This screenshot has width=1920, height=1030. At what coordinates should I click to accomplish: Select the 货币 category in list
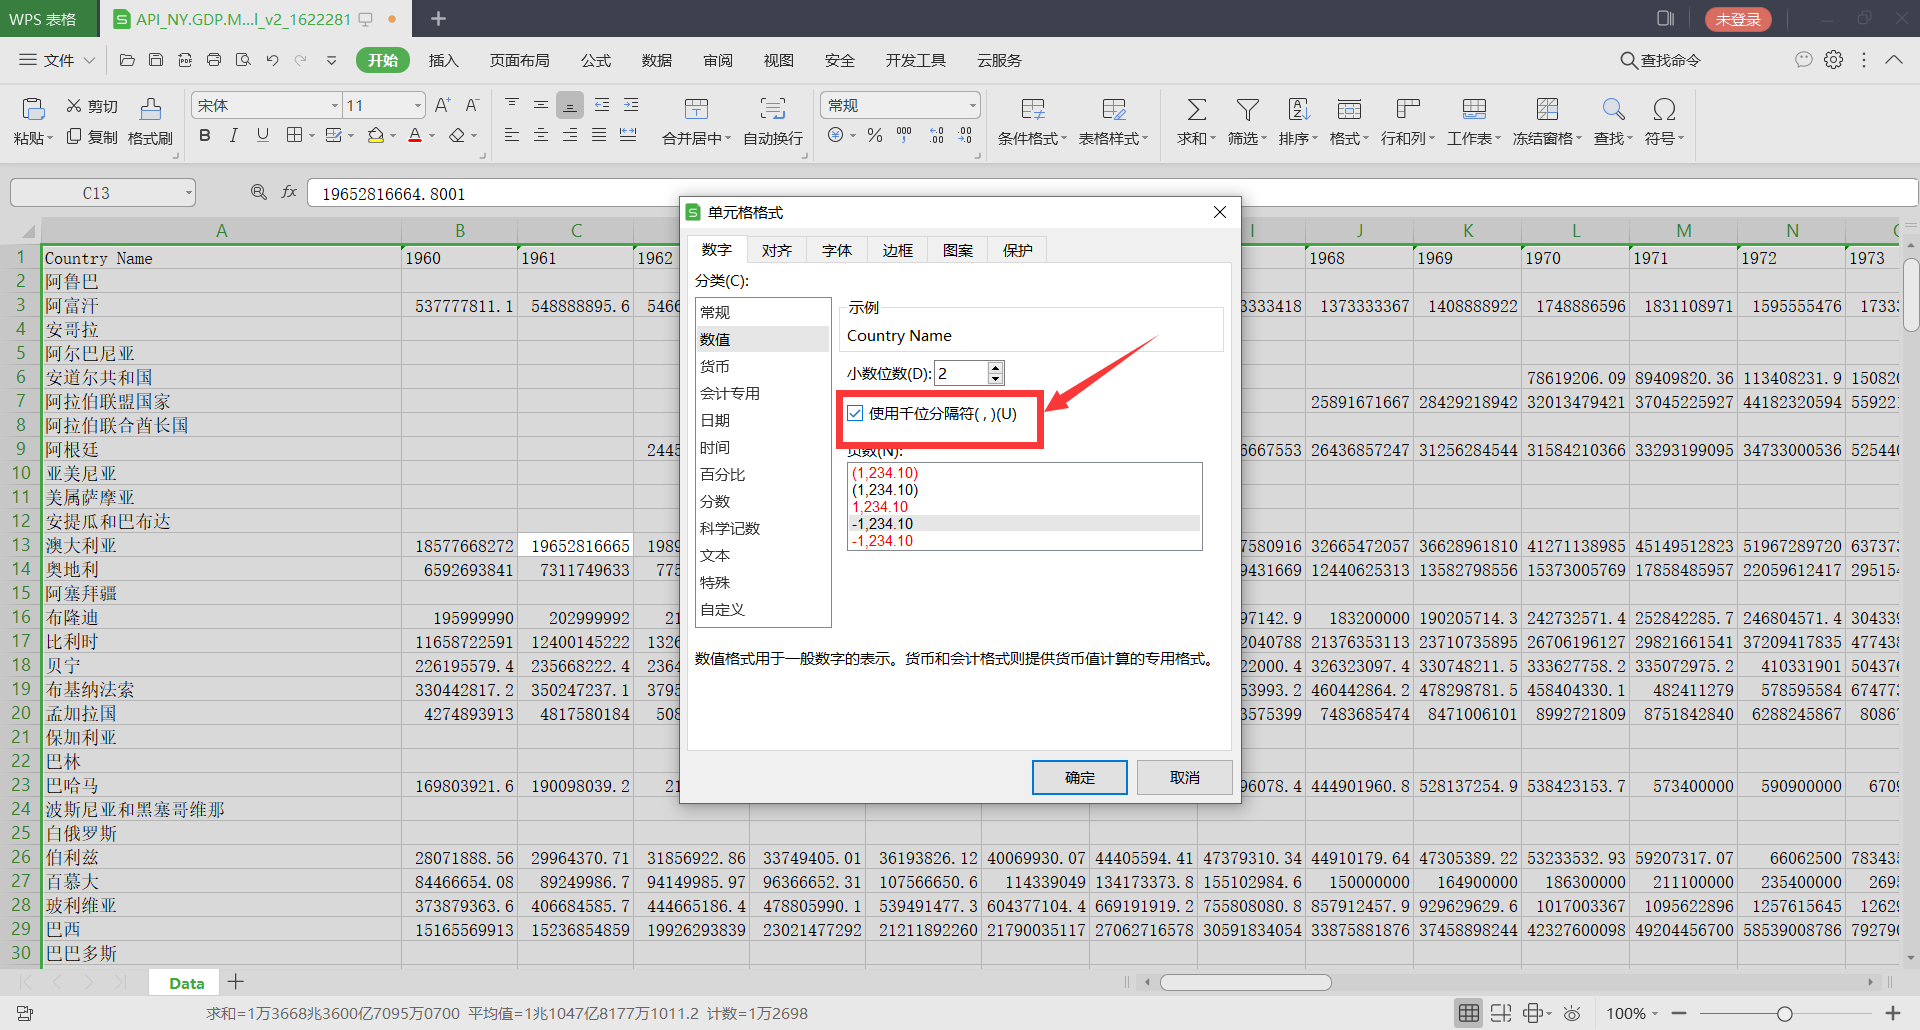762,366
